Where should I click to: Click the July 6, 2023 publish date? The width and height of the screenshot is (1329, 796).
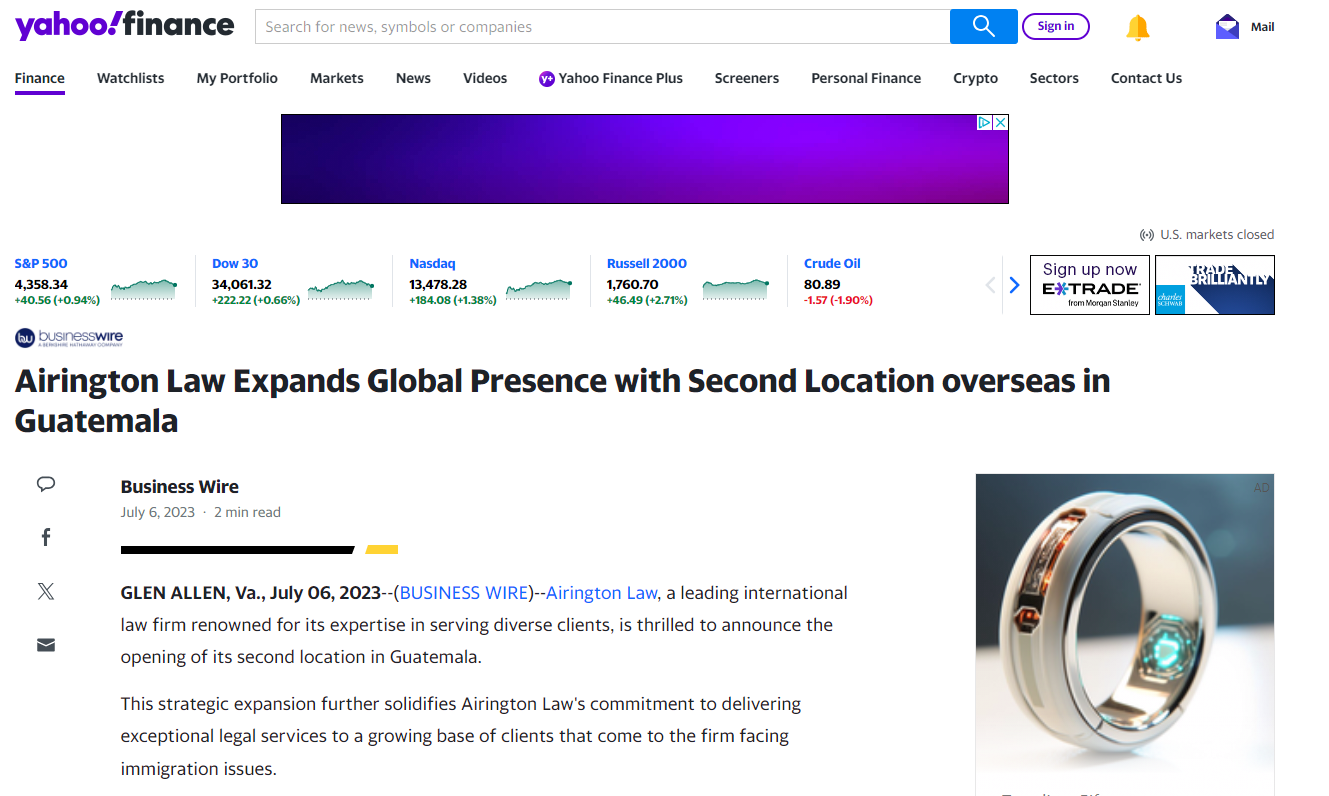158,512
